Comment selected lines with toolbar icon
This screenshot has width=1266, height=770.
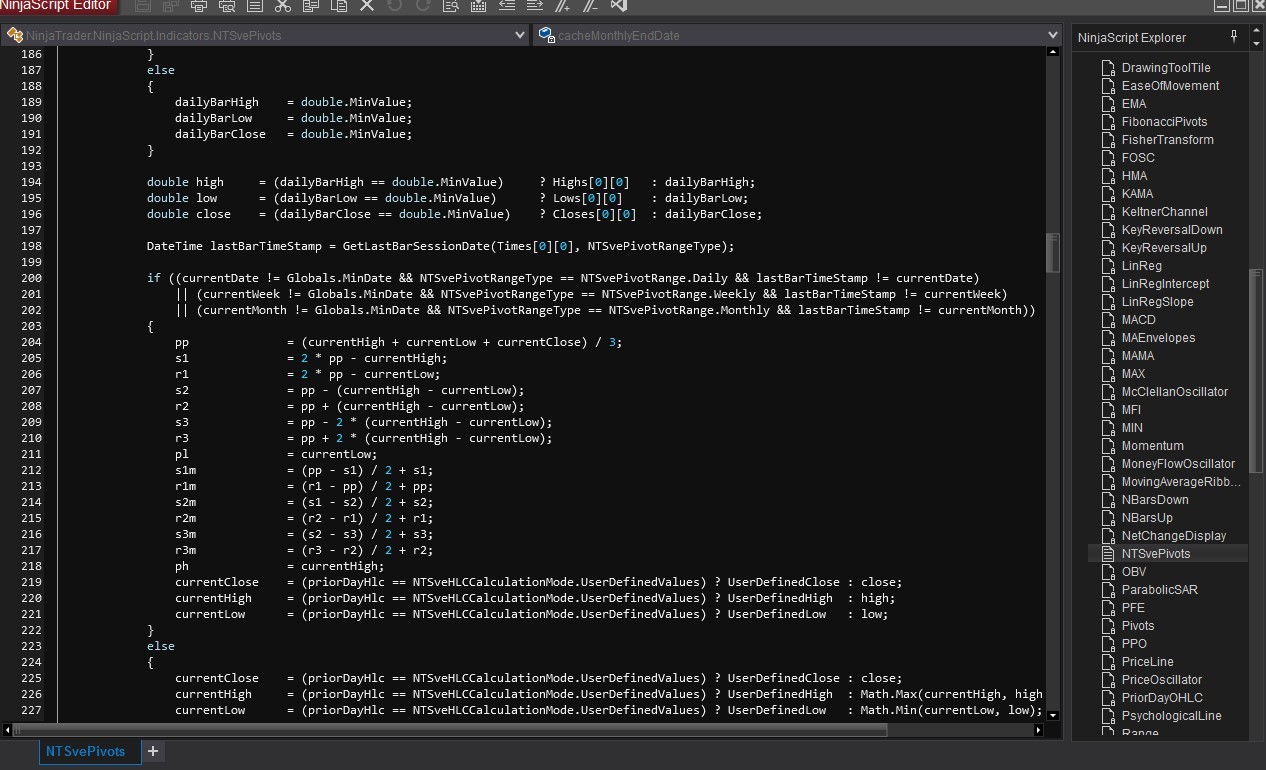pos(564,6)
